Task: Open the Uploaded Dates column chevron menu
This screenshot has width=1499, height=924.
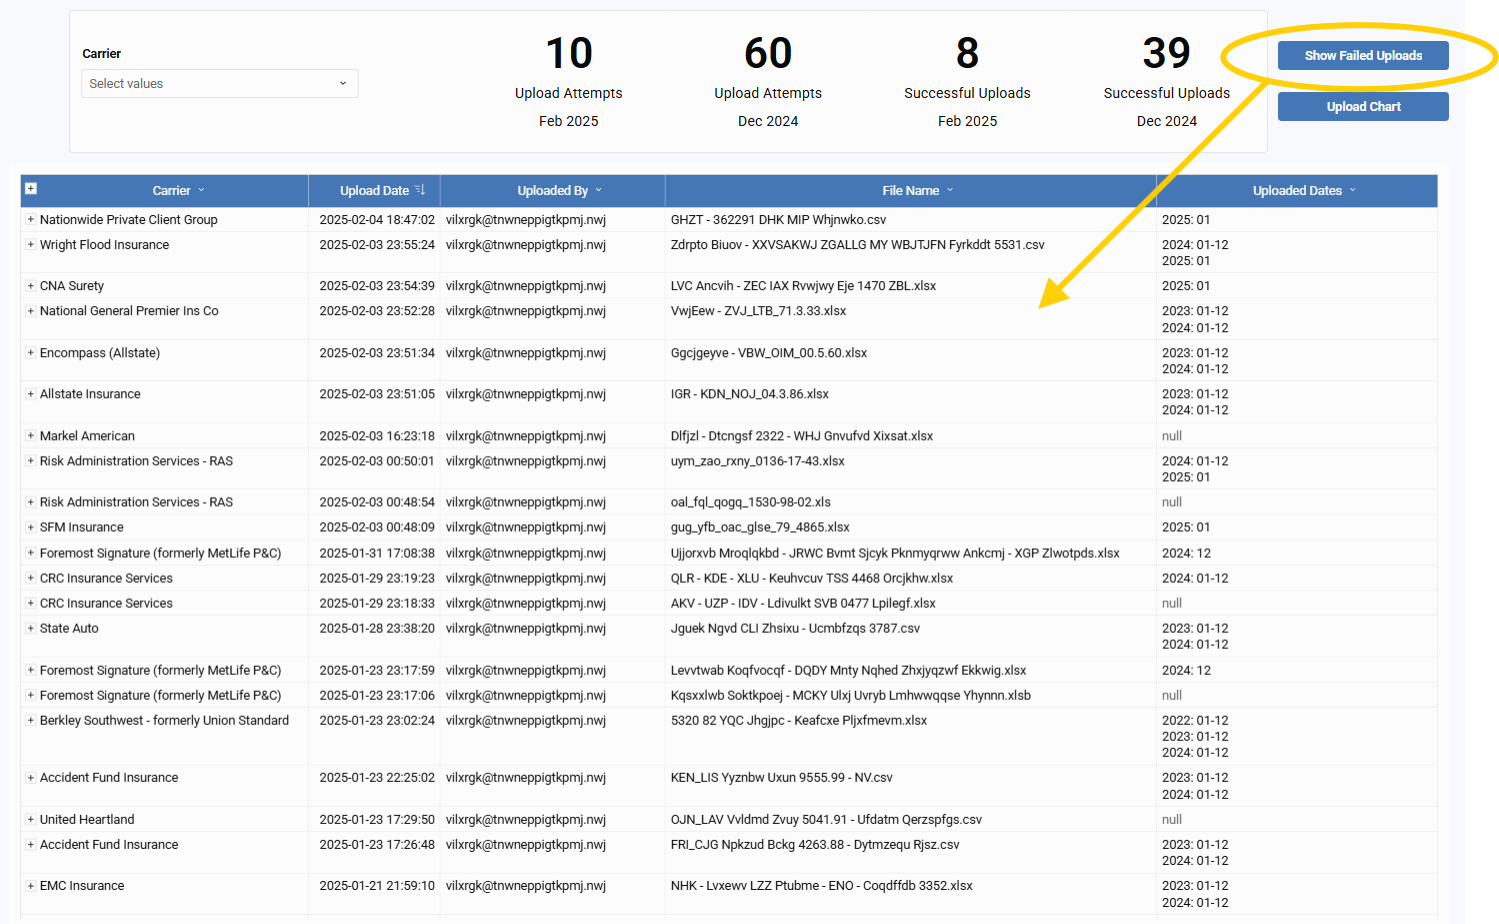Action: 1353,190
